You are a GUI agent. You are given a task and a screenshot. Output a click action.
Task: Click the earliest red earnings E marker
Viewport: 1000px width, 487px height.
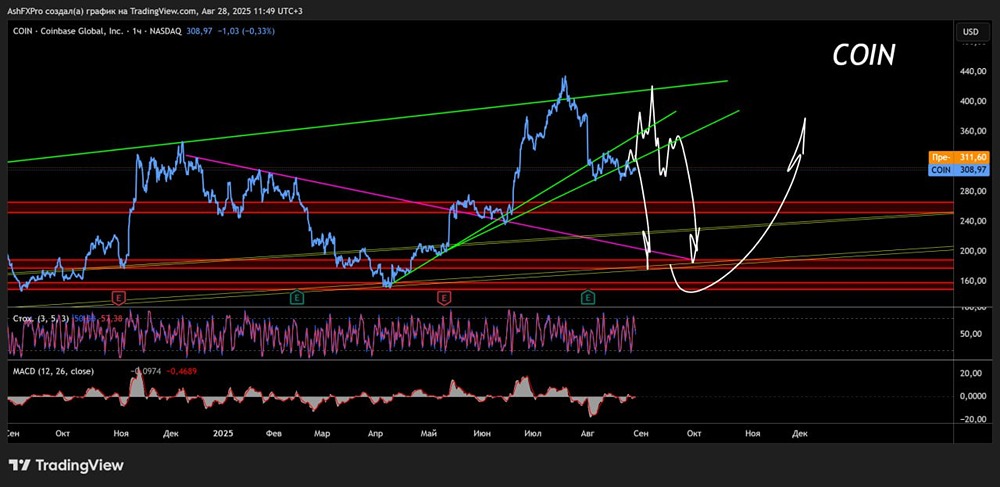(x=119, y=297)
